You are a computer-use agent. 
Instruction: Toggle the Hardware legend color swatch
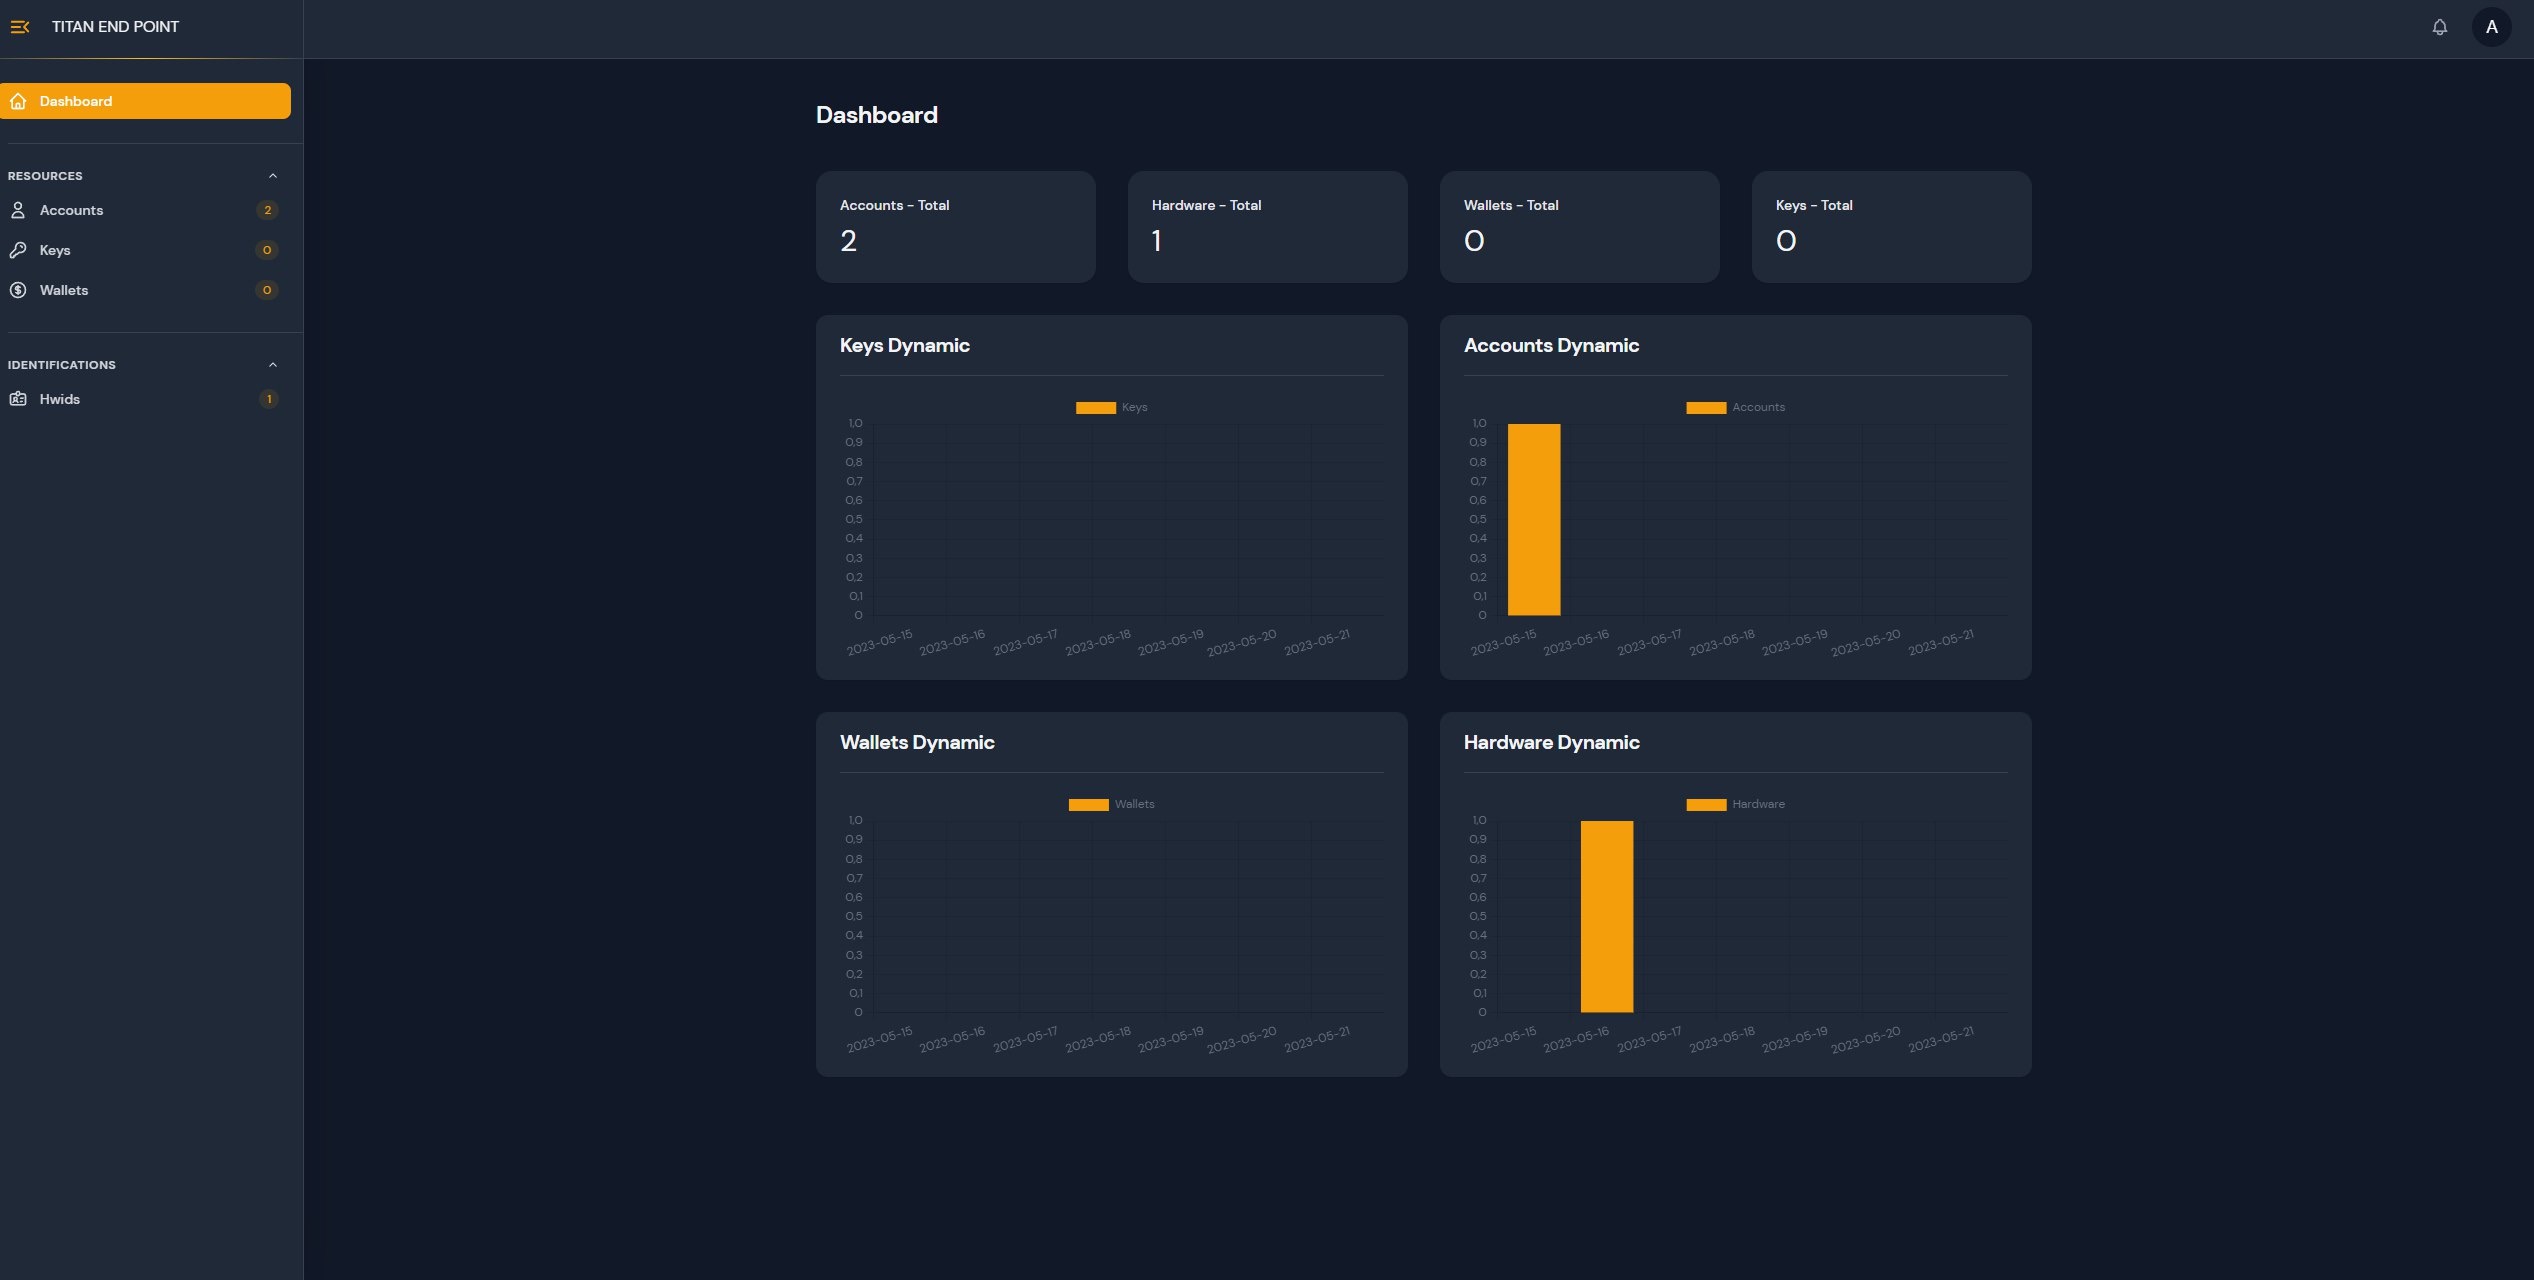(x=1705, y=804)
